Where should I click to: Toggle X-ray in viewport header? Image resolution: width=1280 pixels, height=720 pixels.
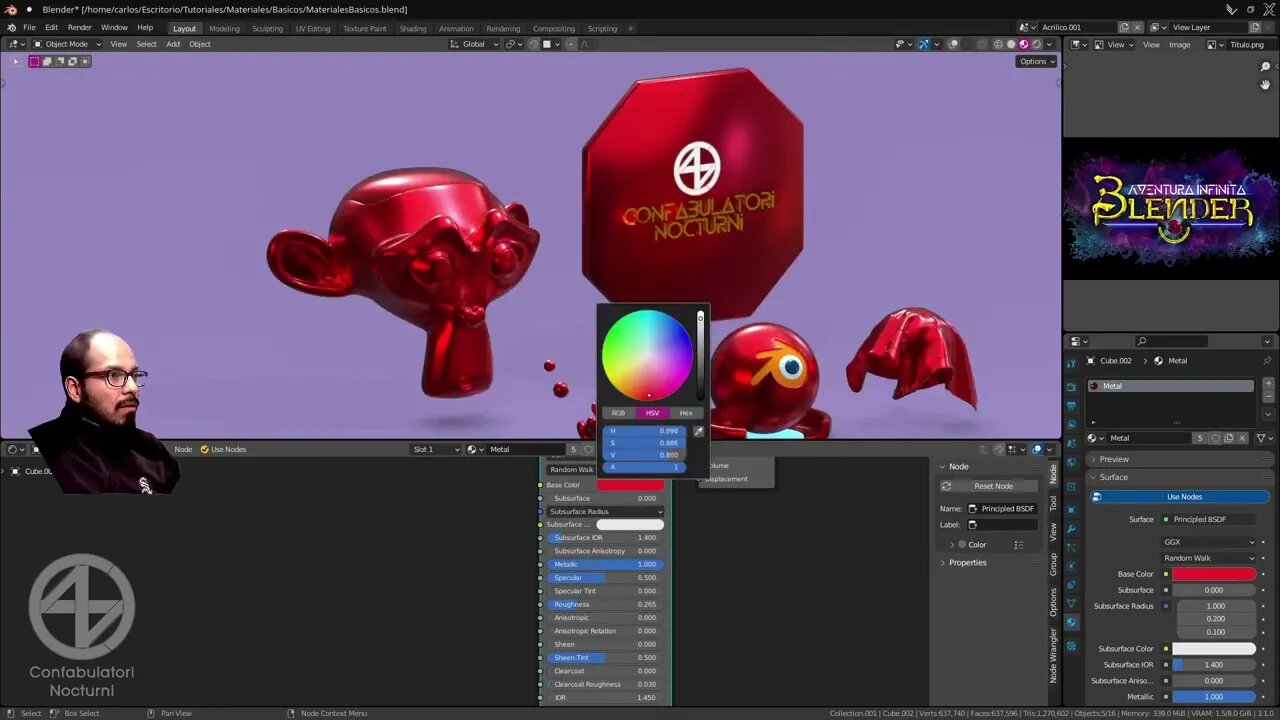[x=983, y=44]
